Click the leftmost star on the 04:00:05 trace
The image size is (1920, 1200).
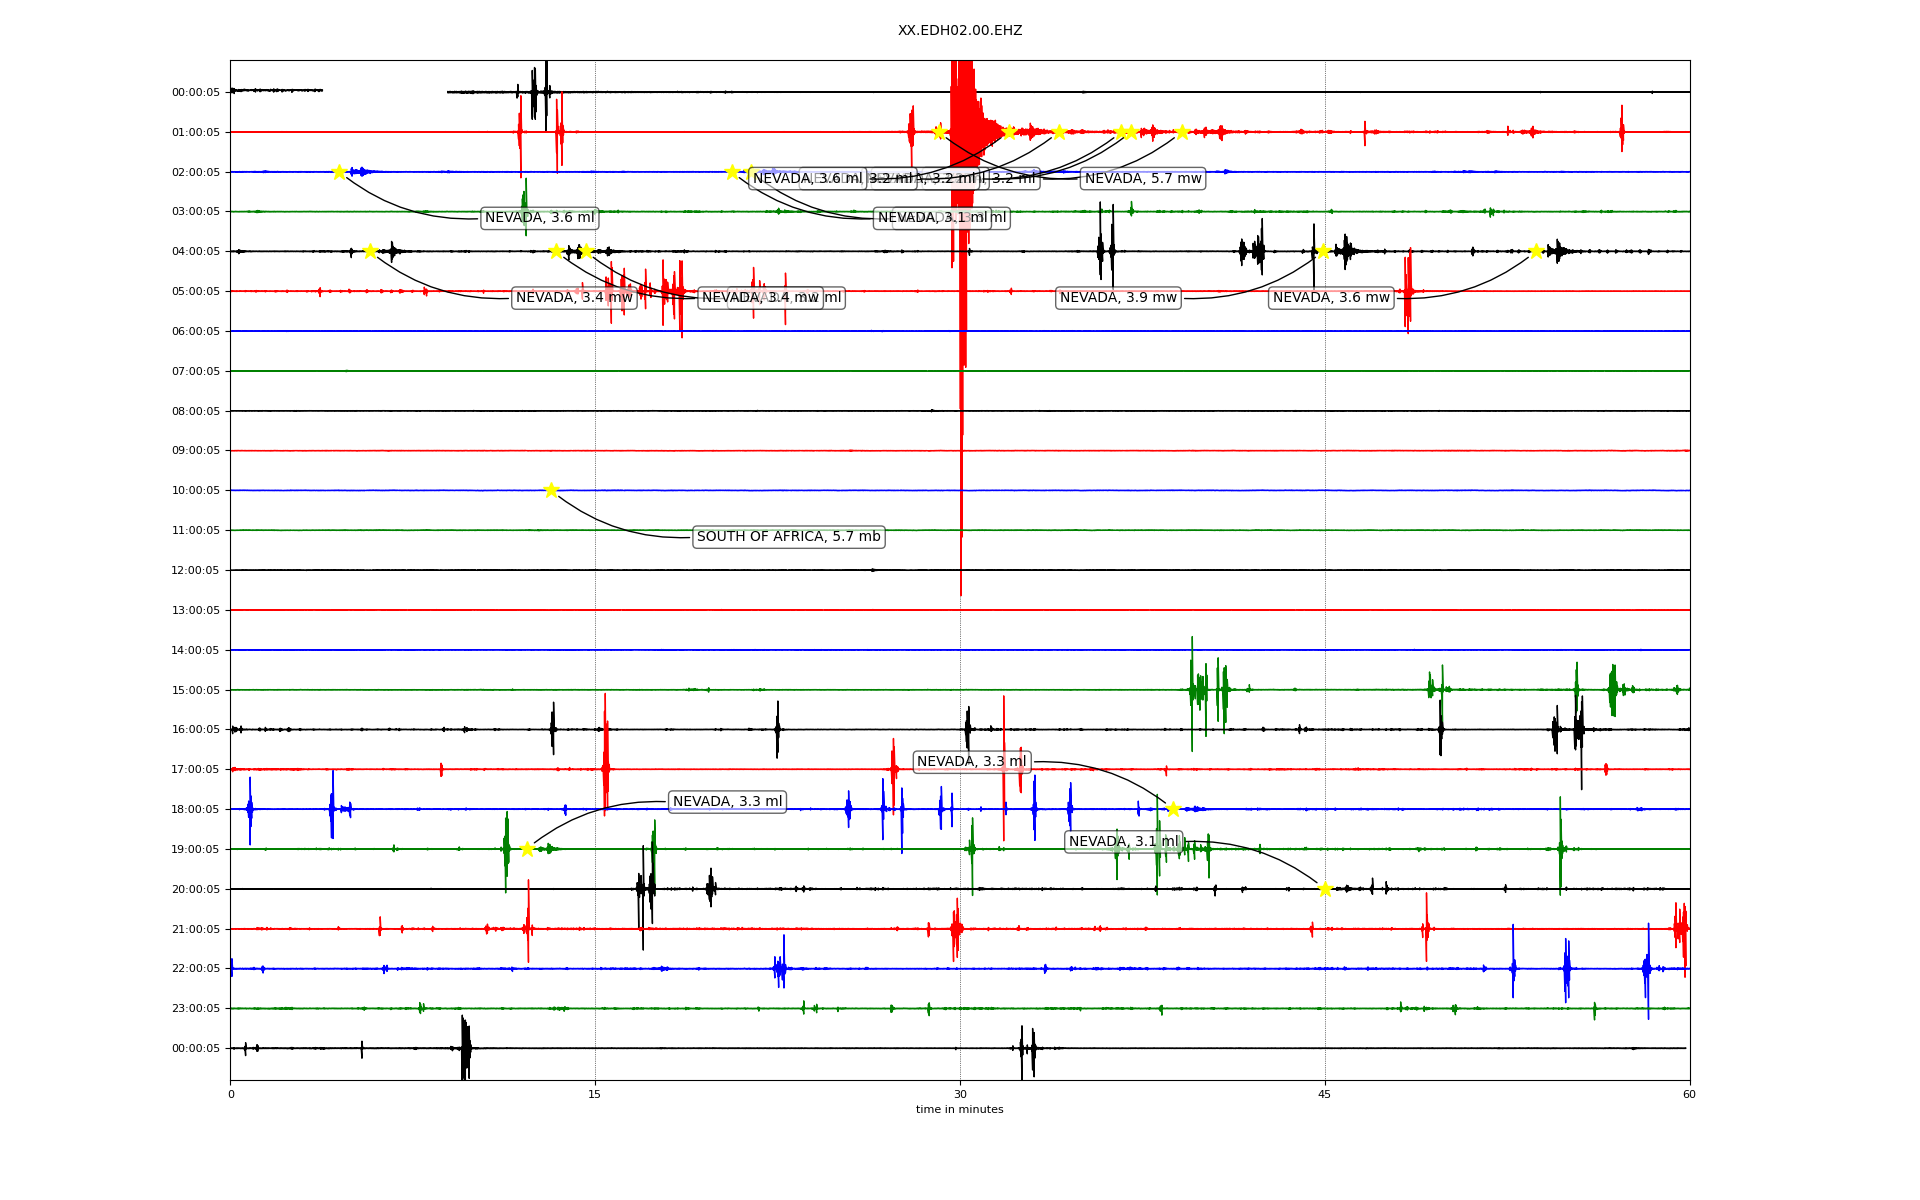370,251
